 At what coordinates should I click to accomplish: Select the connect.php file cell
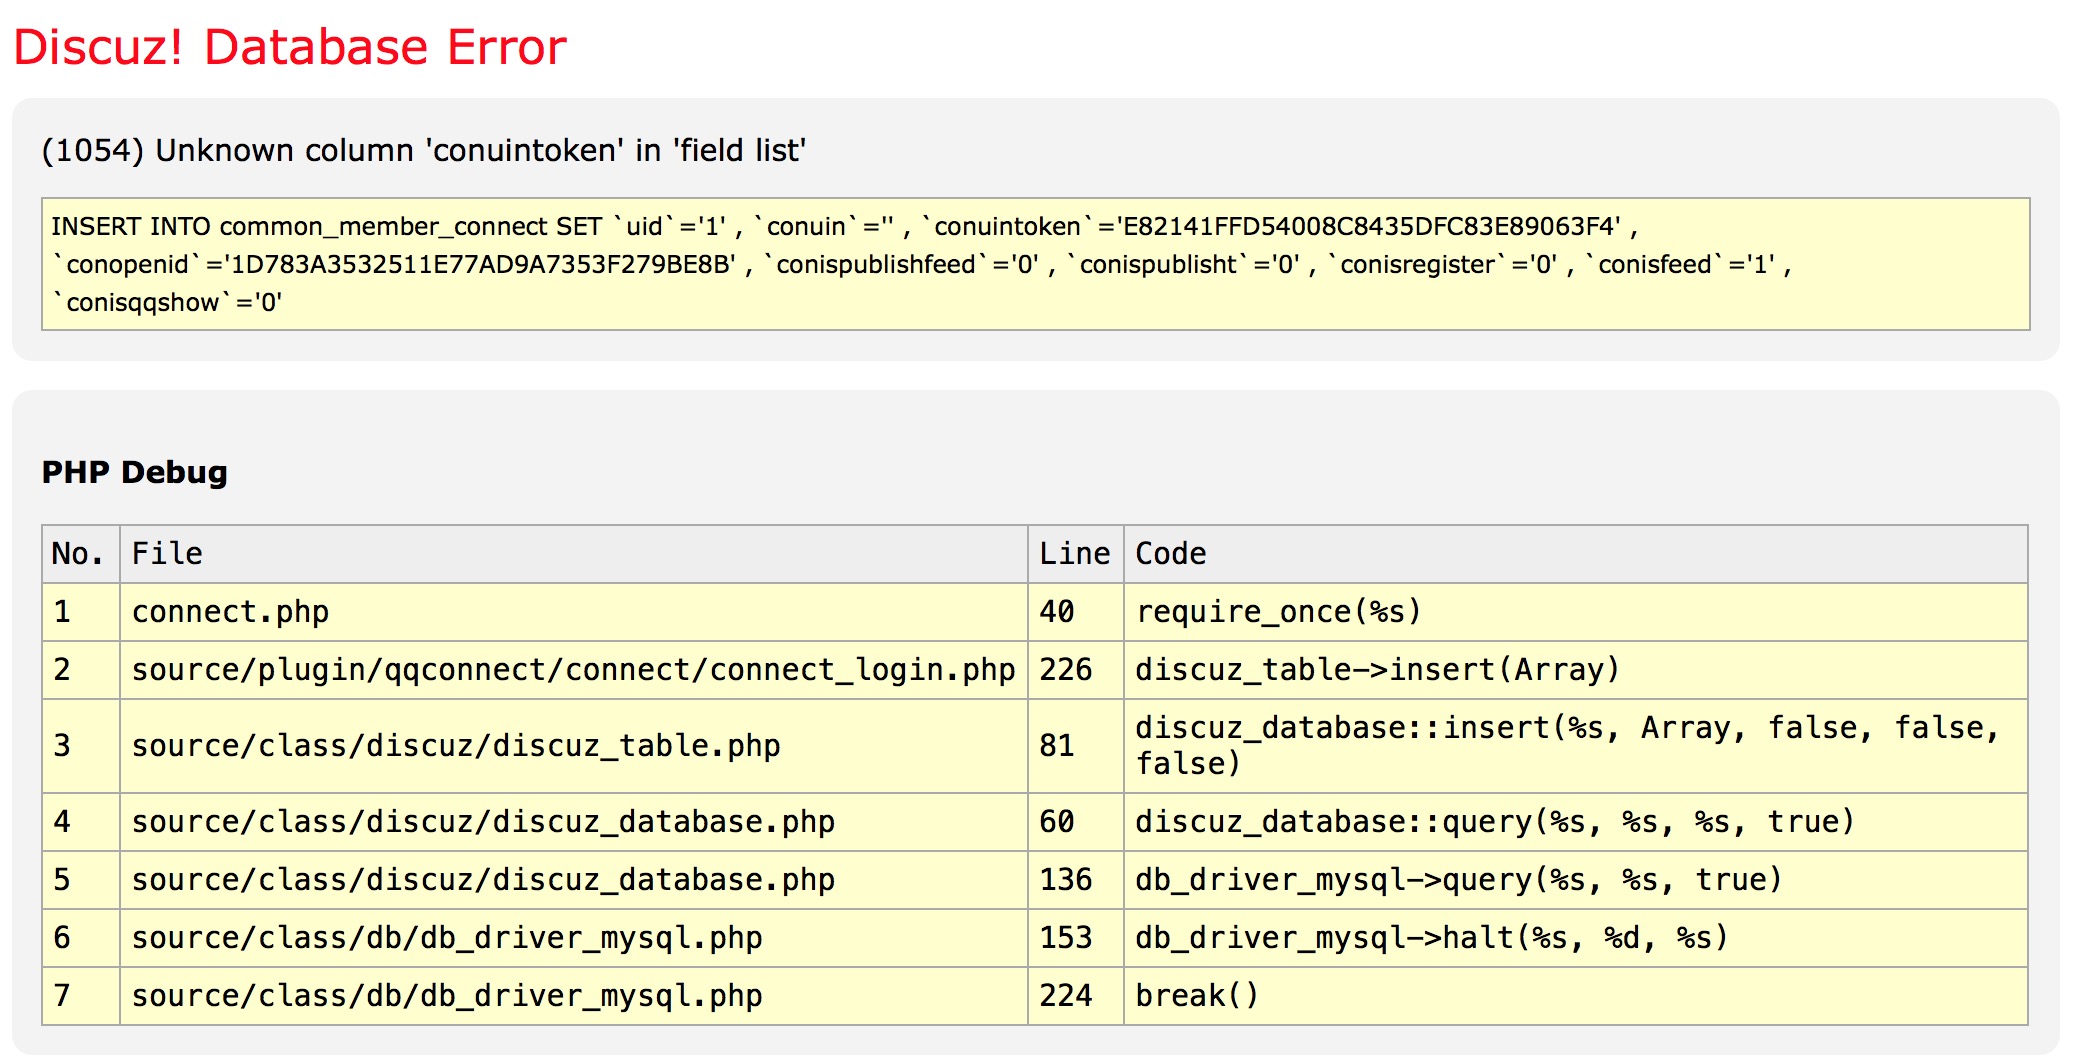[x=231, y=612]
